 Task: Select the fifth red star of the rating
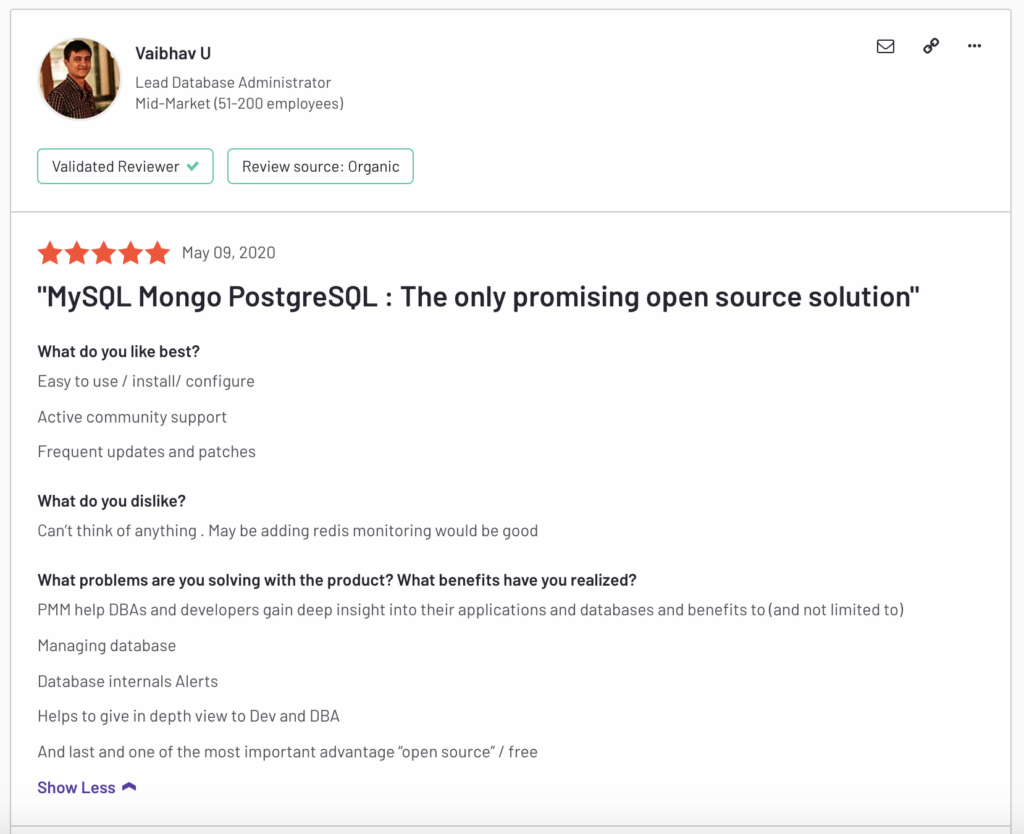click(158, 253)
